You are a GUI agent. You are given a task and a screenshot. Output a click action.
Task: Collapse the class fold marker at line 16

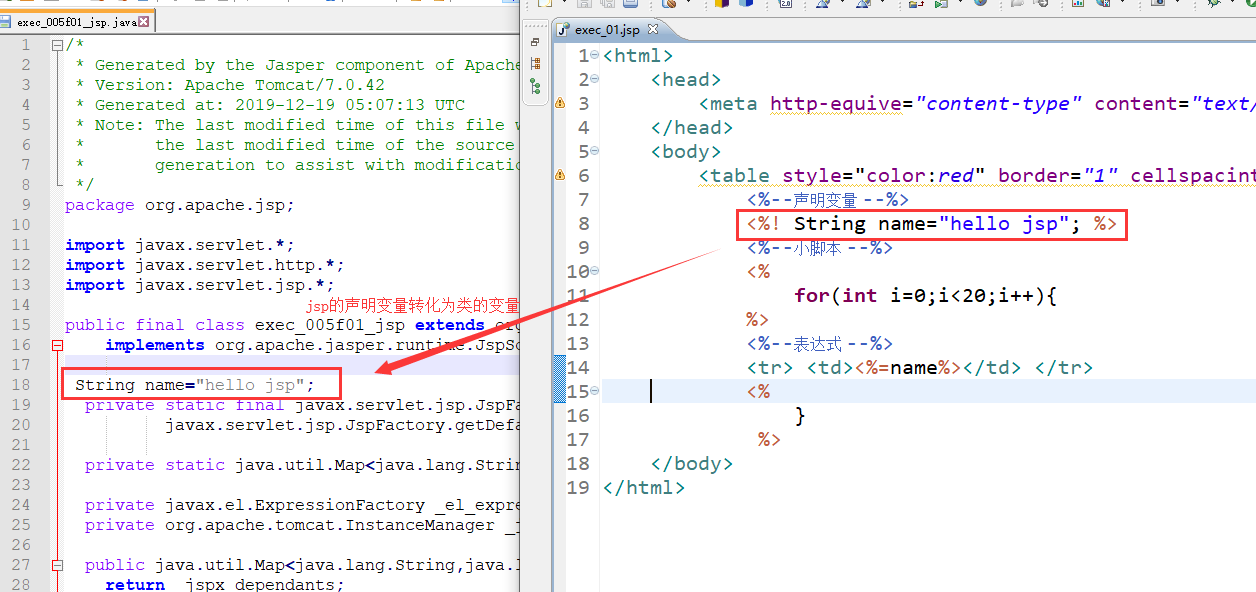(57, 345)
